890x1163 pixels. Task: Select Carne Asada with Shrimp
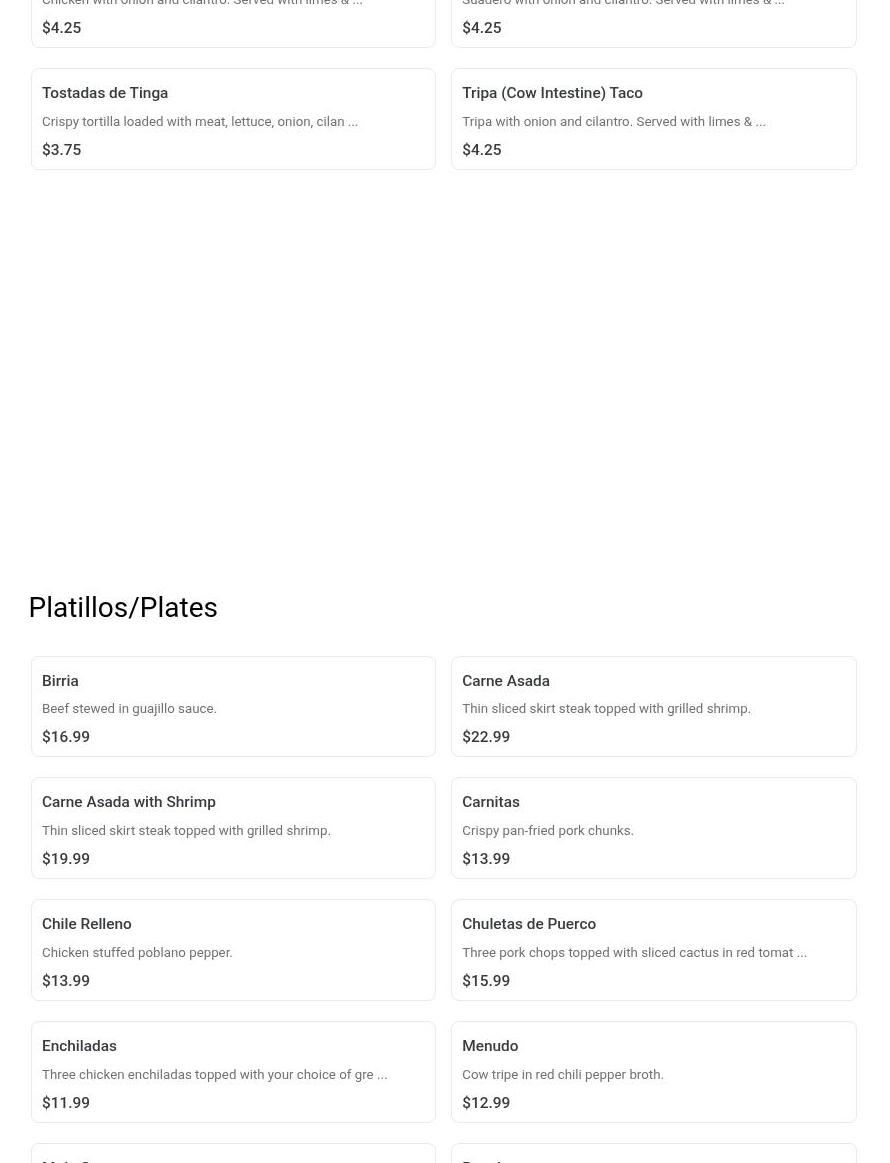tap(233, 828)
